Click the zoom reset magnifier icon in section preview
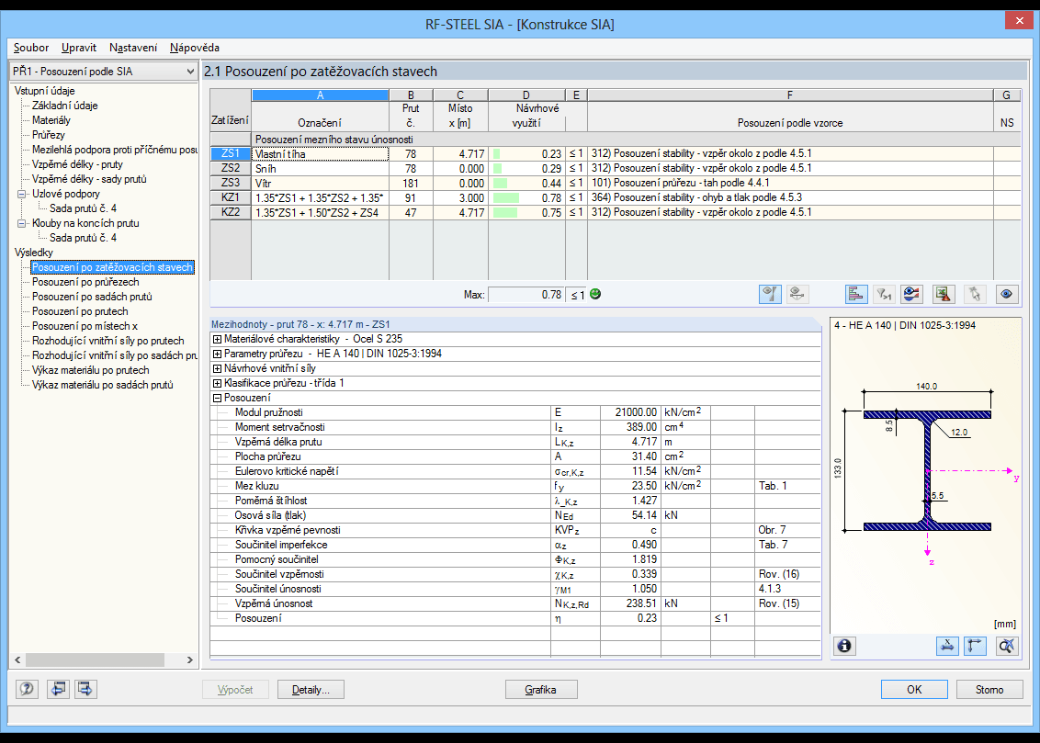Screen dimensions: 1040x743 click(1006, 645)
